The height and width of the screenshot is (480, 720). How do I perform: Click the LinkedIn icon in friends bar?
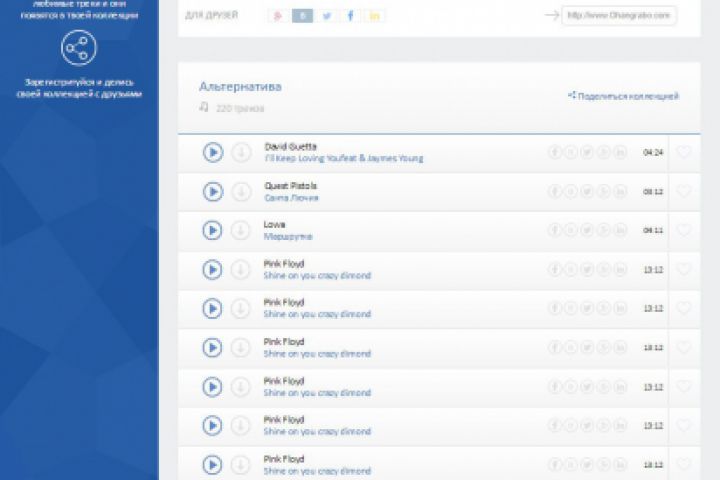[x=375, y=16]
